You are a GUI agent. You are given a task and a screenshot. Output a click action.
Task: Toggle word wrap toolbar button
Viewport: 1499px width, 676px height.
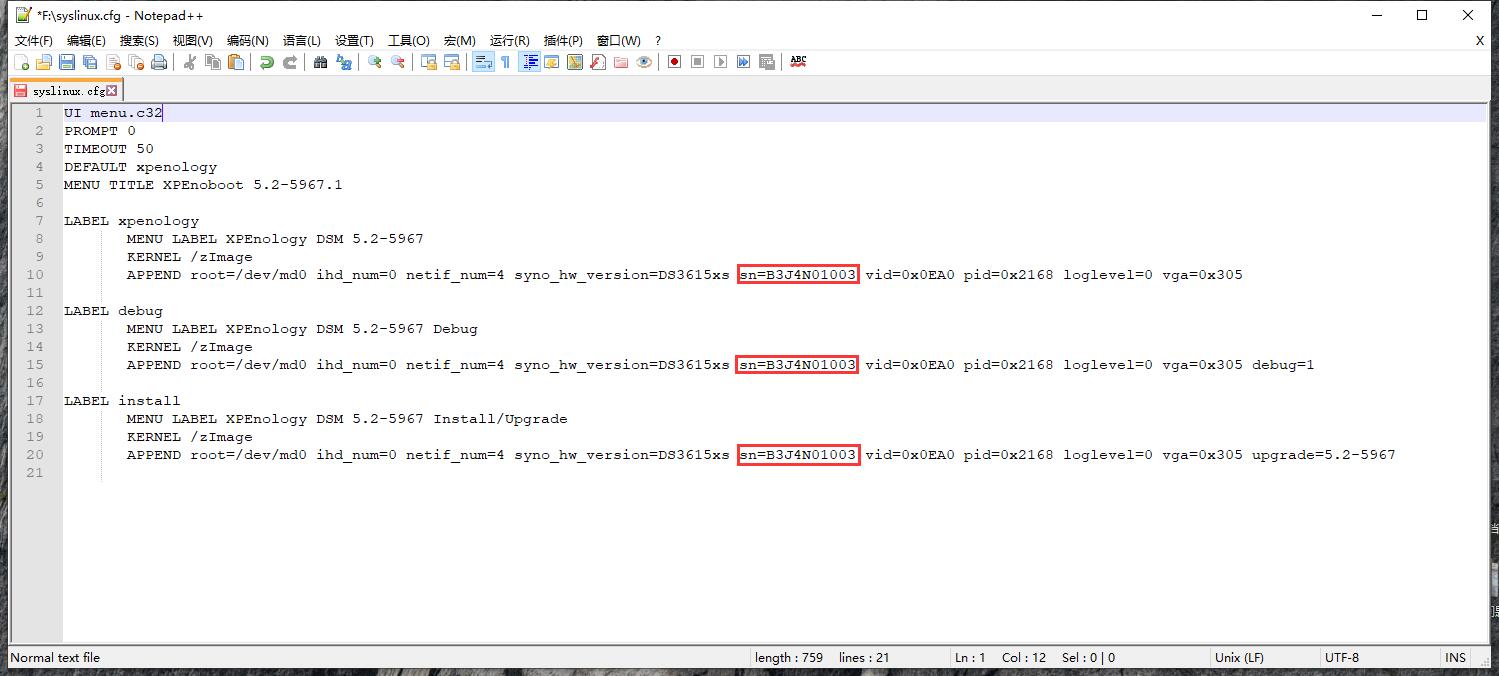tap(483, 62)
